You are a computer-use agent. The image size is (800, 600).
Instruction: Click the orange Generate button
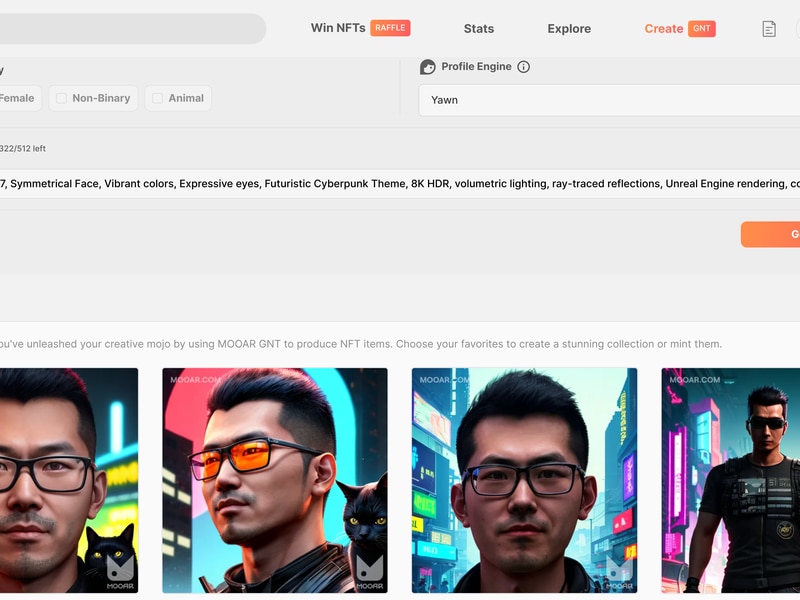[770, 234]
